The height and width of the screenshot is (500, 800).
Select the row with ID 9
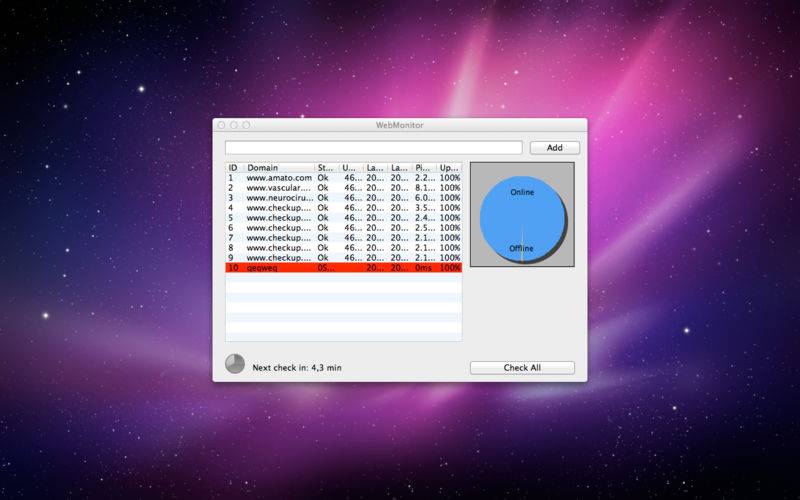343,258
